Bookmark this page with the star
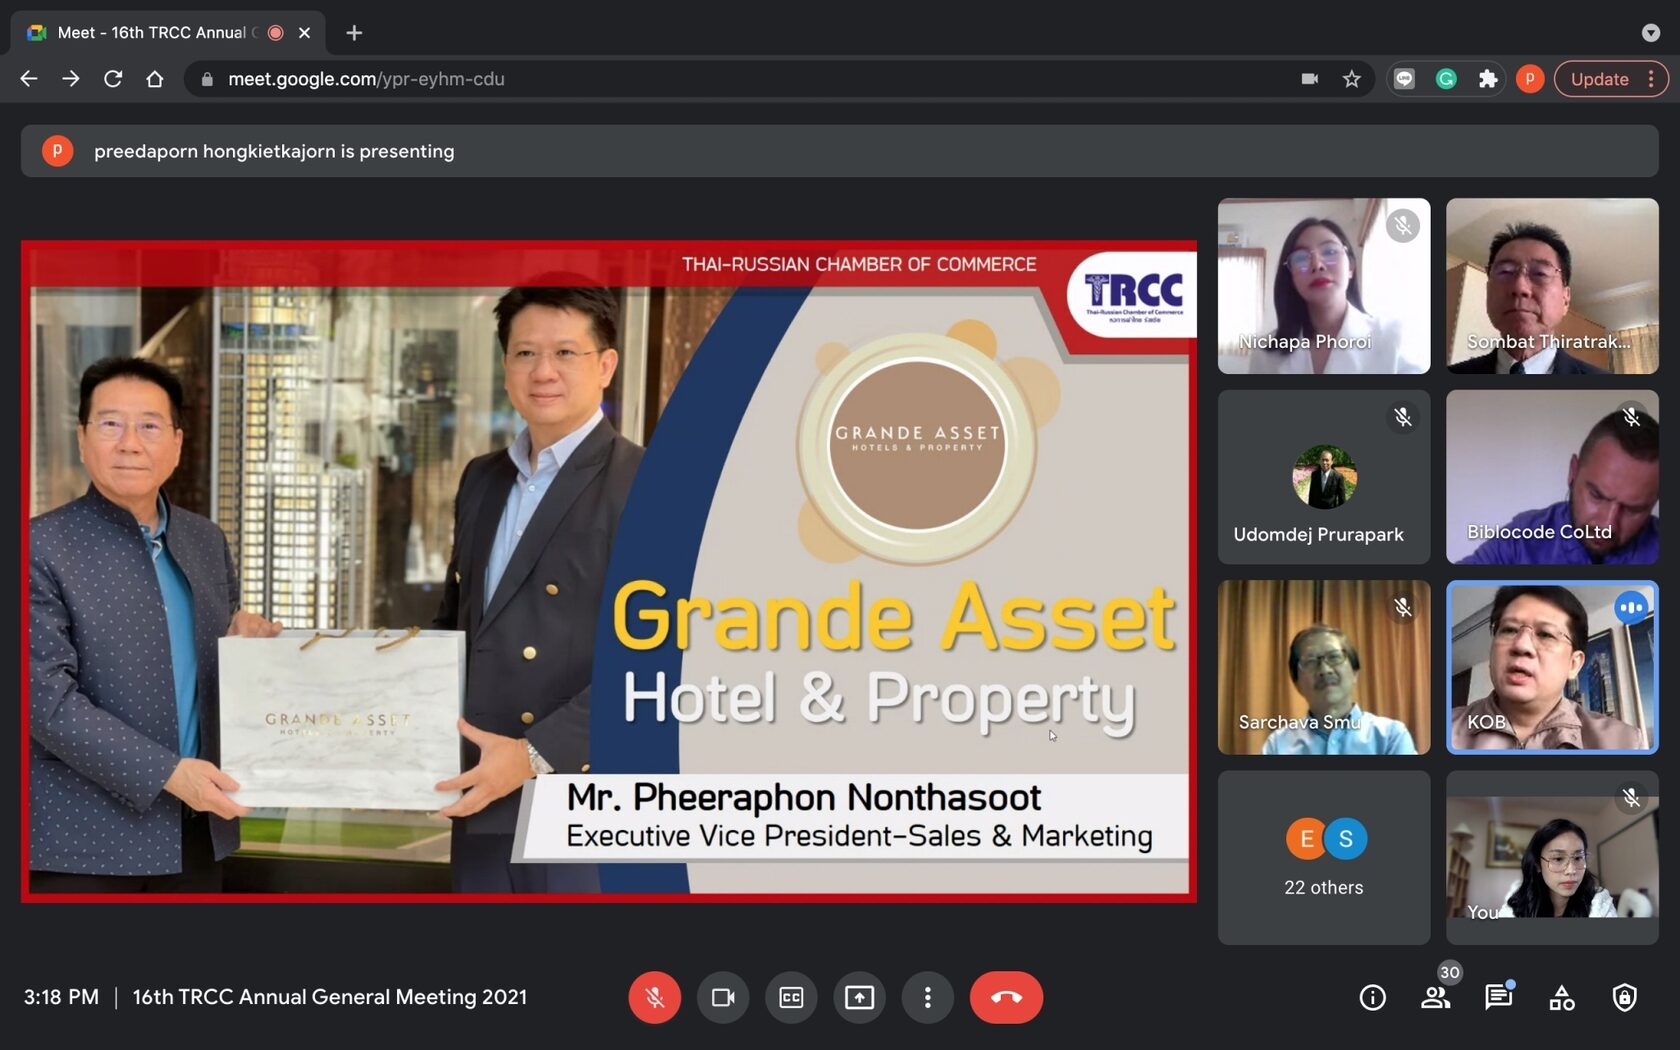The height and width of the screenshot is (1050, 1680). pyautogui.click(x=1352, y=79)
